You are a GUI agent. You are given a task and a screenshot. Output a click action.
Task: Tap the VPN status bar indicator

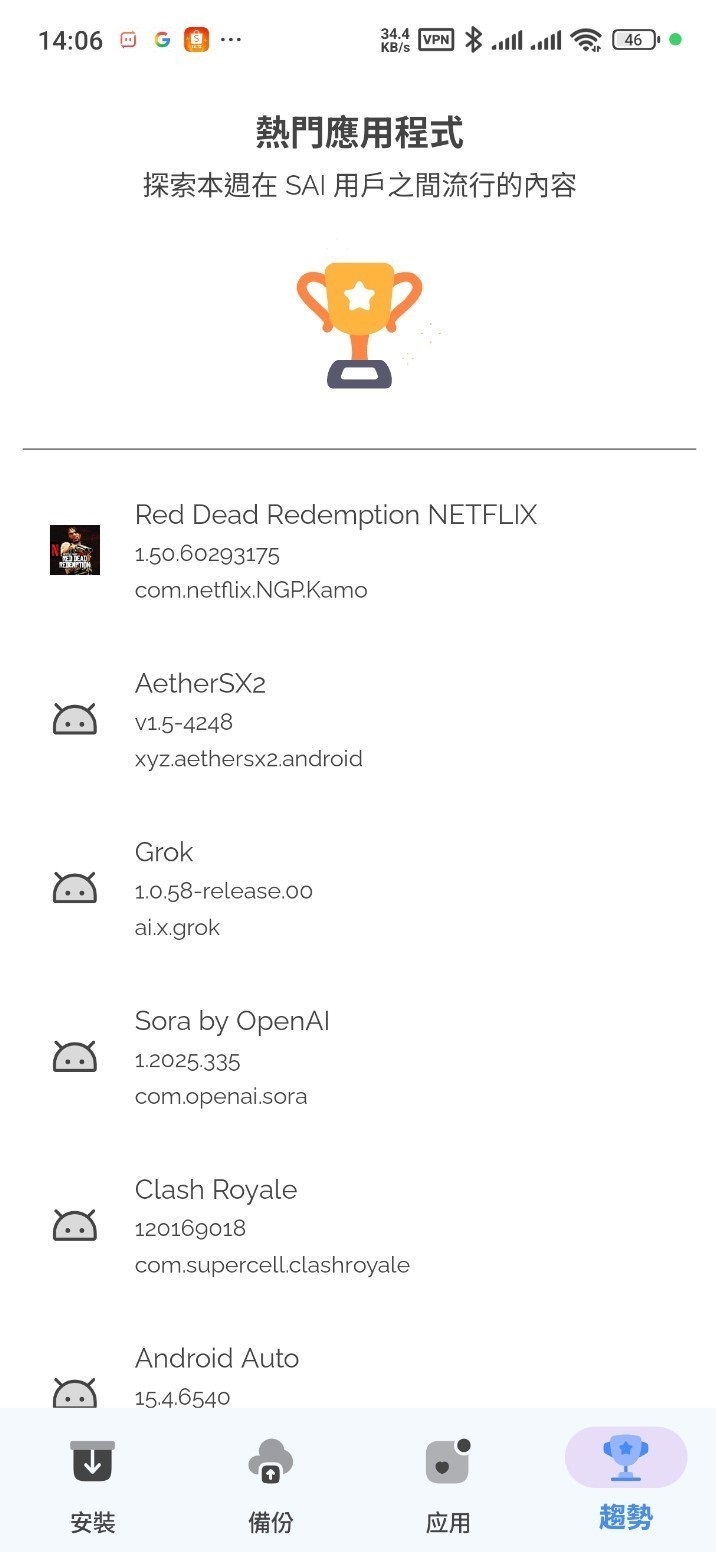[436, 40]
